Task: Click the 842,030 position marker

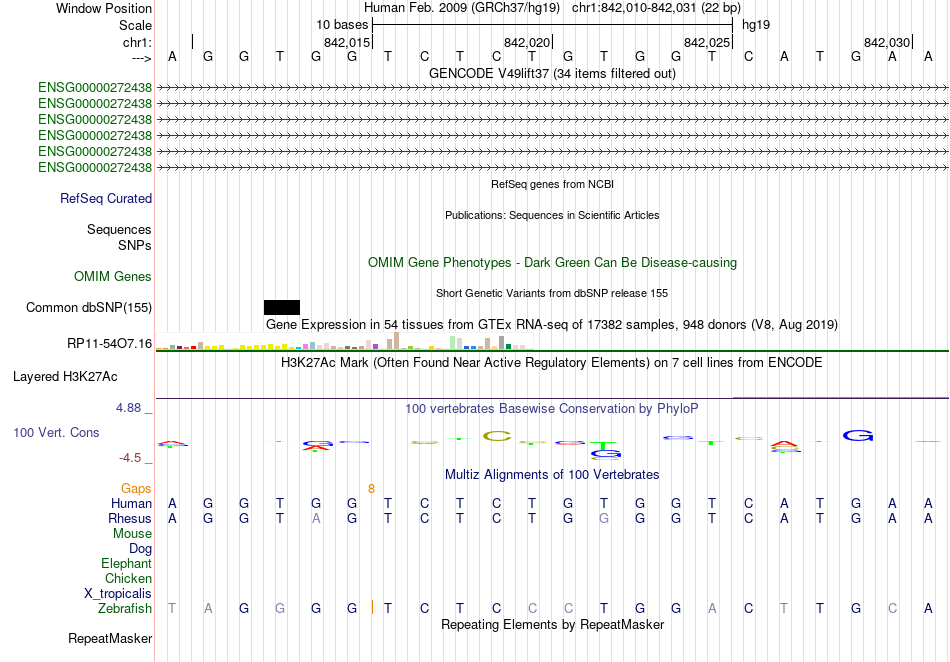Action: click(887, 42)
